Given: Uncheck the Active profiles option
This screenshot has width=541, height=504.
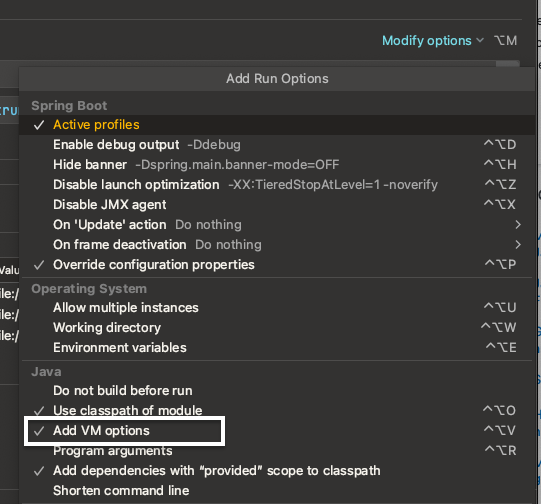Looking at the screenshot, I should [277, 125].
